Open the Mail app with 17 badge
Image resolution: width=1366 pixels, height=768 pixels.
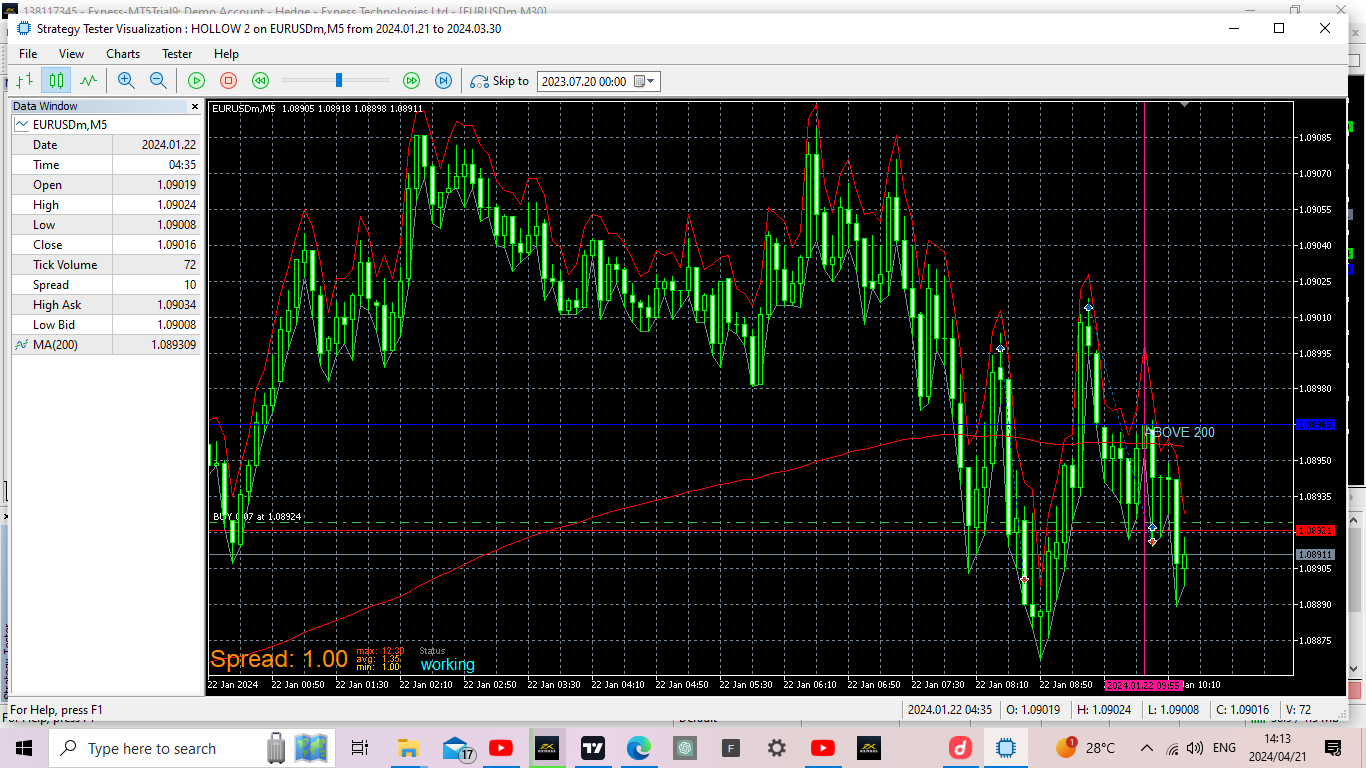(x=457, y=748)
